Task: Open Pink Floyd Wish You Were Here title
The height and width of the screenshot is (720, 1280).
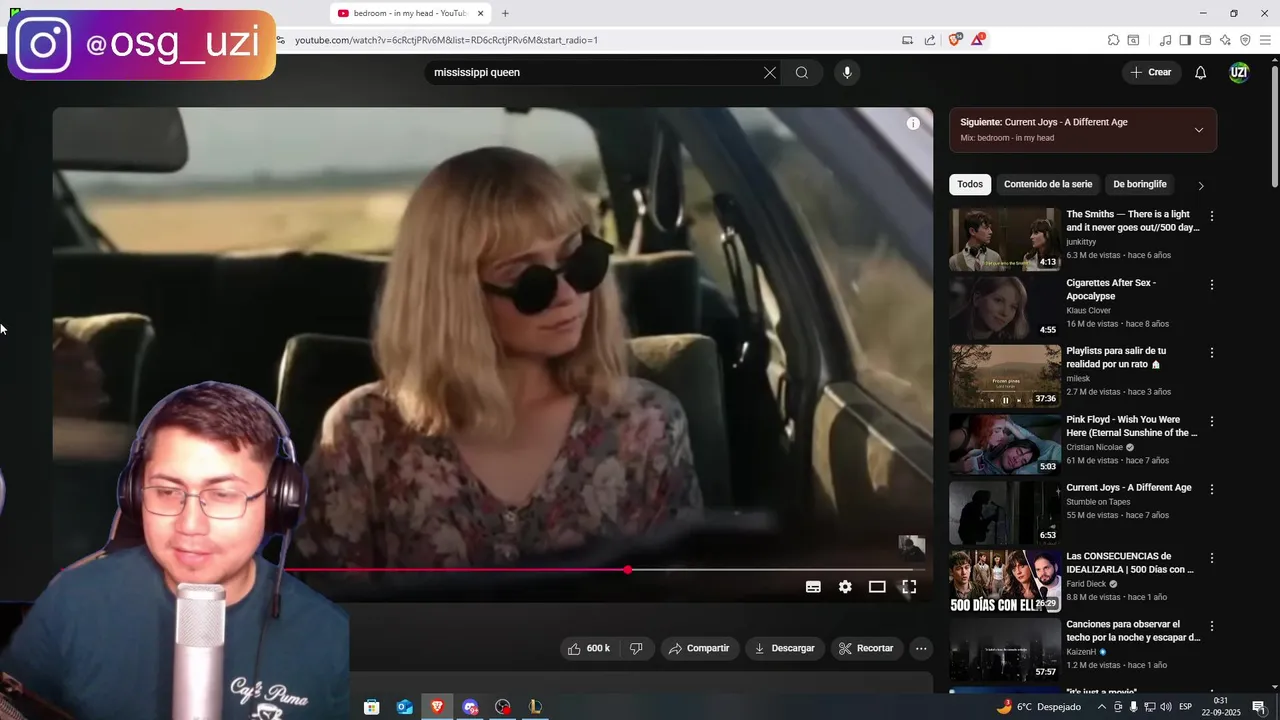Action: pos(1131,426)
